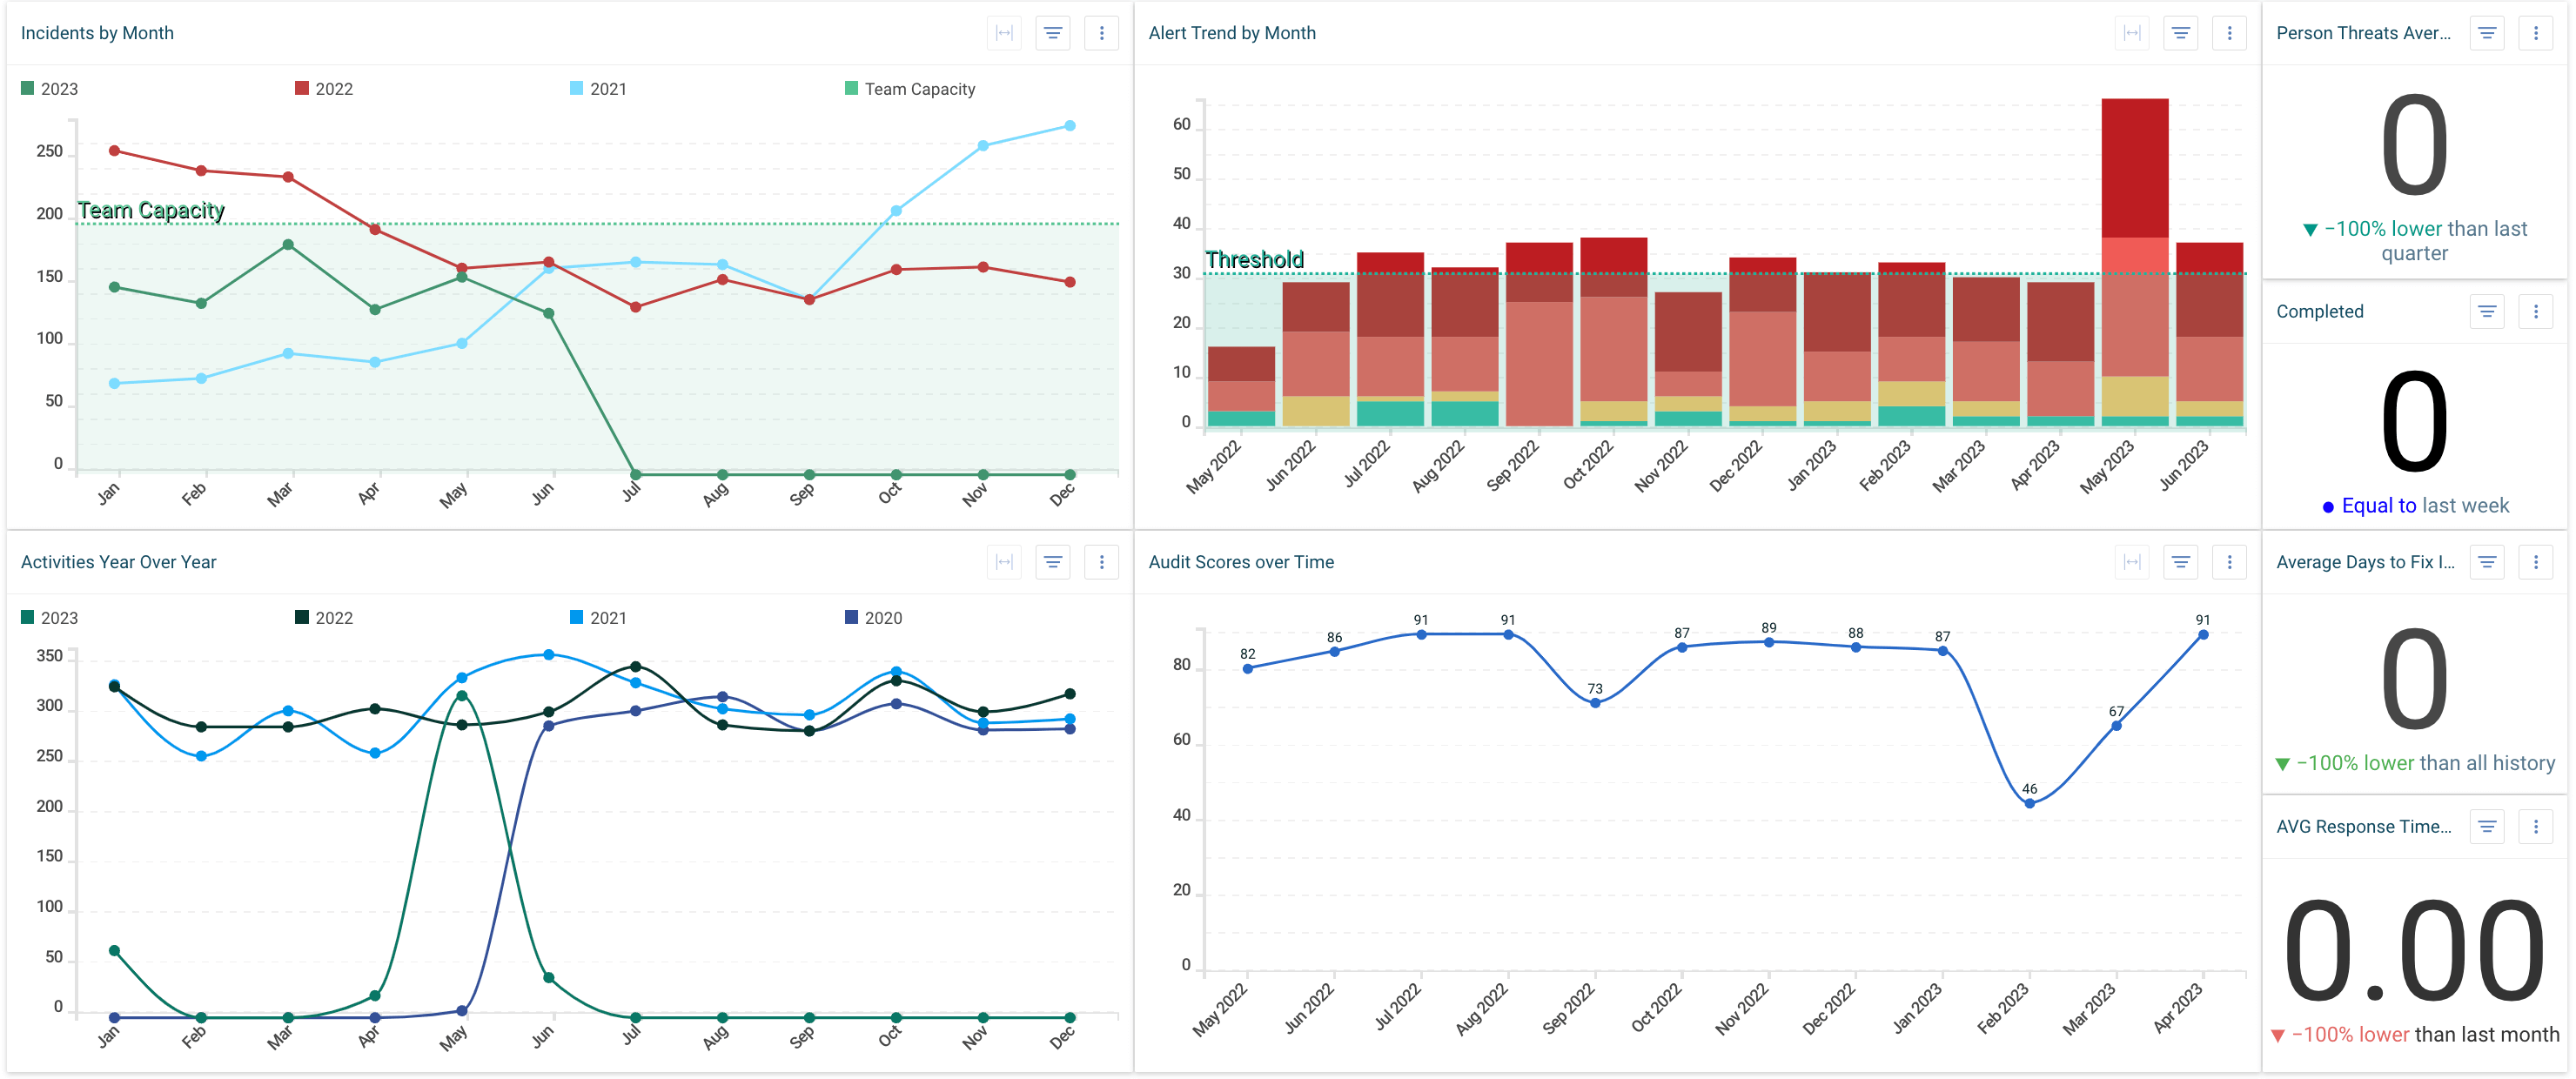Viewport: 2576px width, 1079px height.
Task: Click the filter icon on Incidents by Month chart
Action: (1052, 33)
